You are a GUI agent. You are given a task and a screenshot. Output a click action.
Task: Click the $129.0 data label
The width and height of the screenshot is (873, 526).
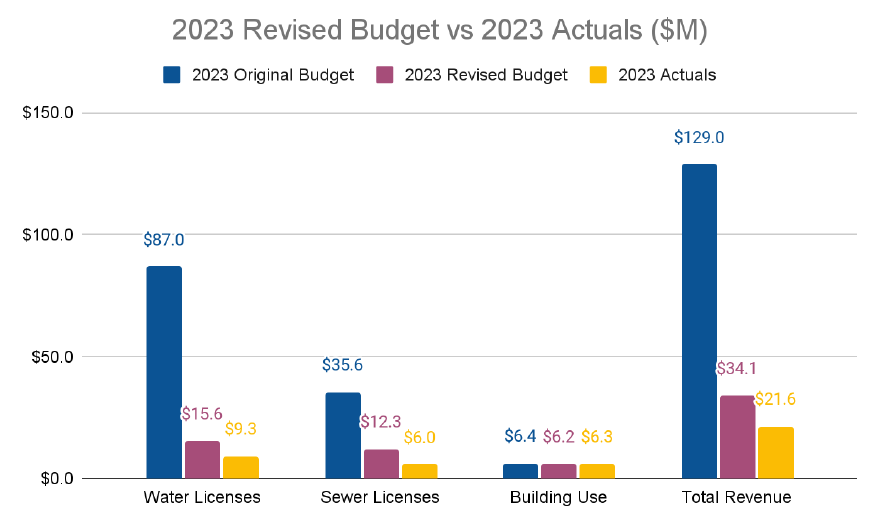tap(699, 137)
